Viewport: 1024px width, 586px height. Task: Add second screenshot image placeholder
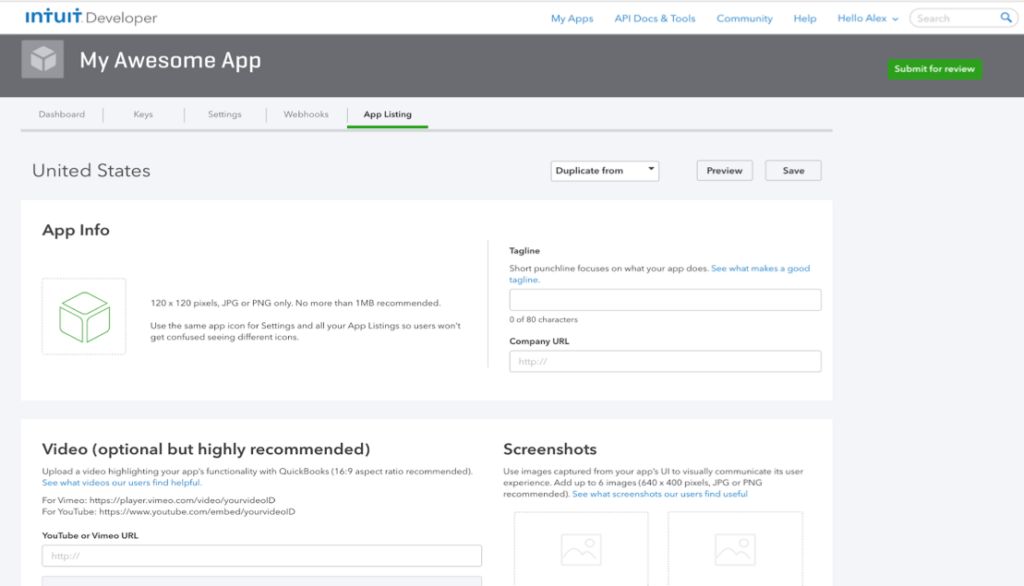735,549
